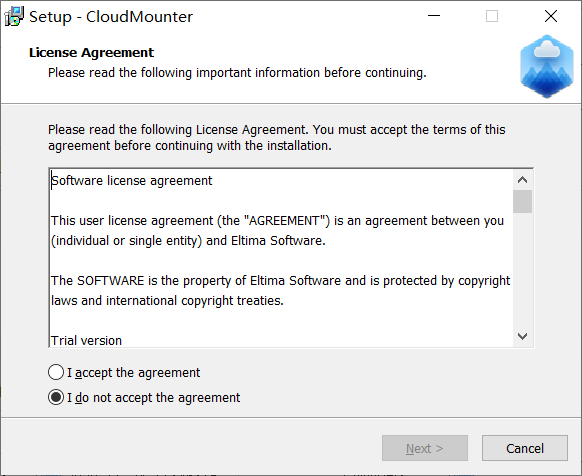Cancel the CloudMounter installation
Screen dimensions: 582x476
(525, 448)
